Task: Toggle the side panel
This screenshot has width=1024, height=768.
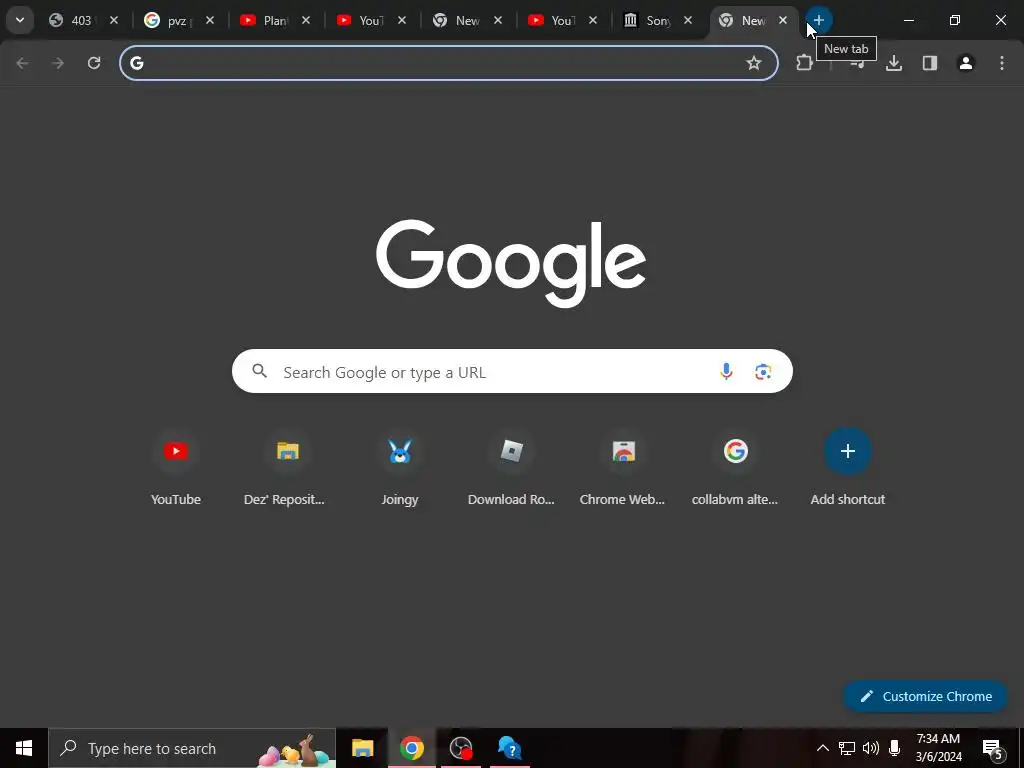Action: (930, 63)
